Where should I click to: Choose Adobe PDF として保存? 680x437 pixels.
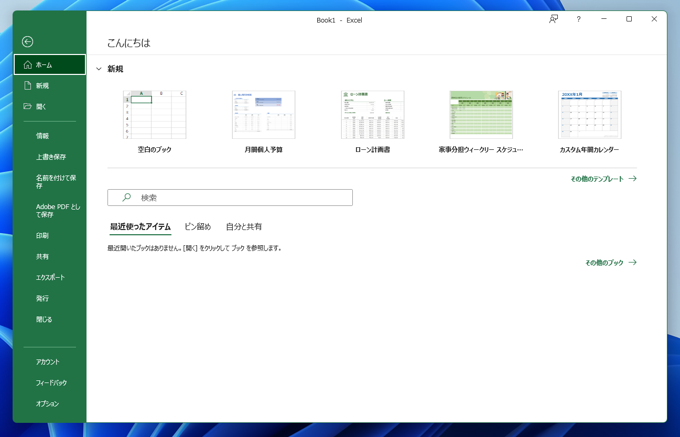(50, 210)
